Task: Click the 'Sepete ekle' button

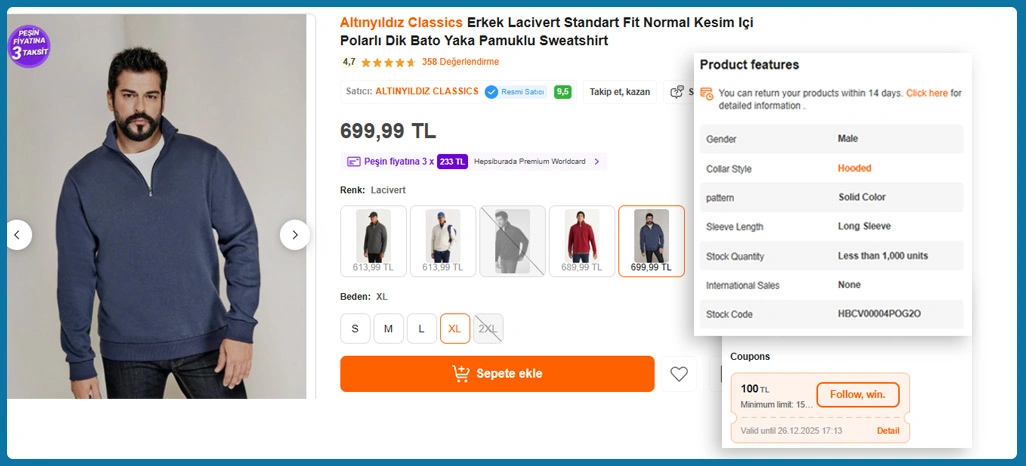Action: [x=497, y=374]
